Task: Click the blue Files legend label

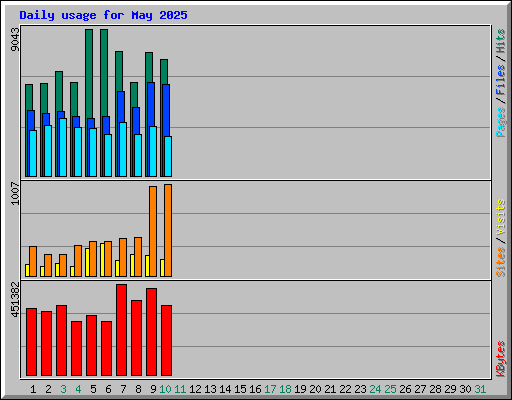Action: (x=501, y=80)
